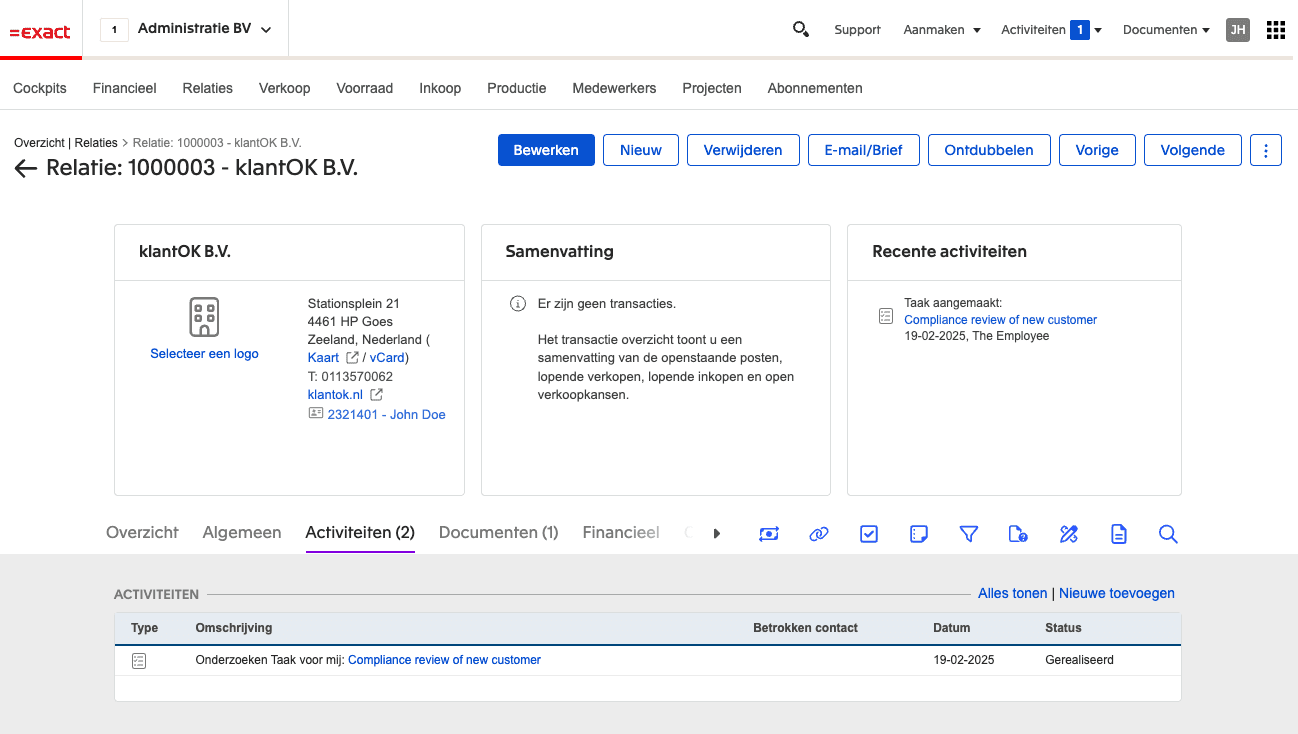
Task: Open the apps grid menu
Action: pyautogui.click(x=1276, y=30)
